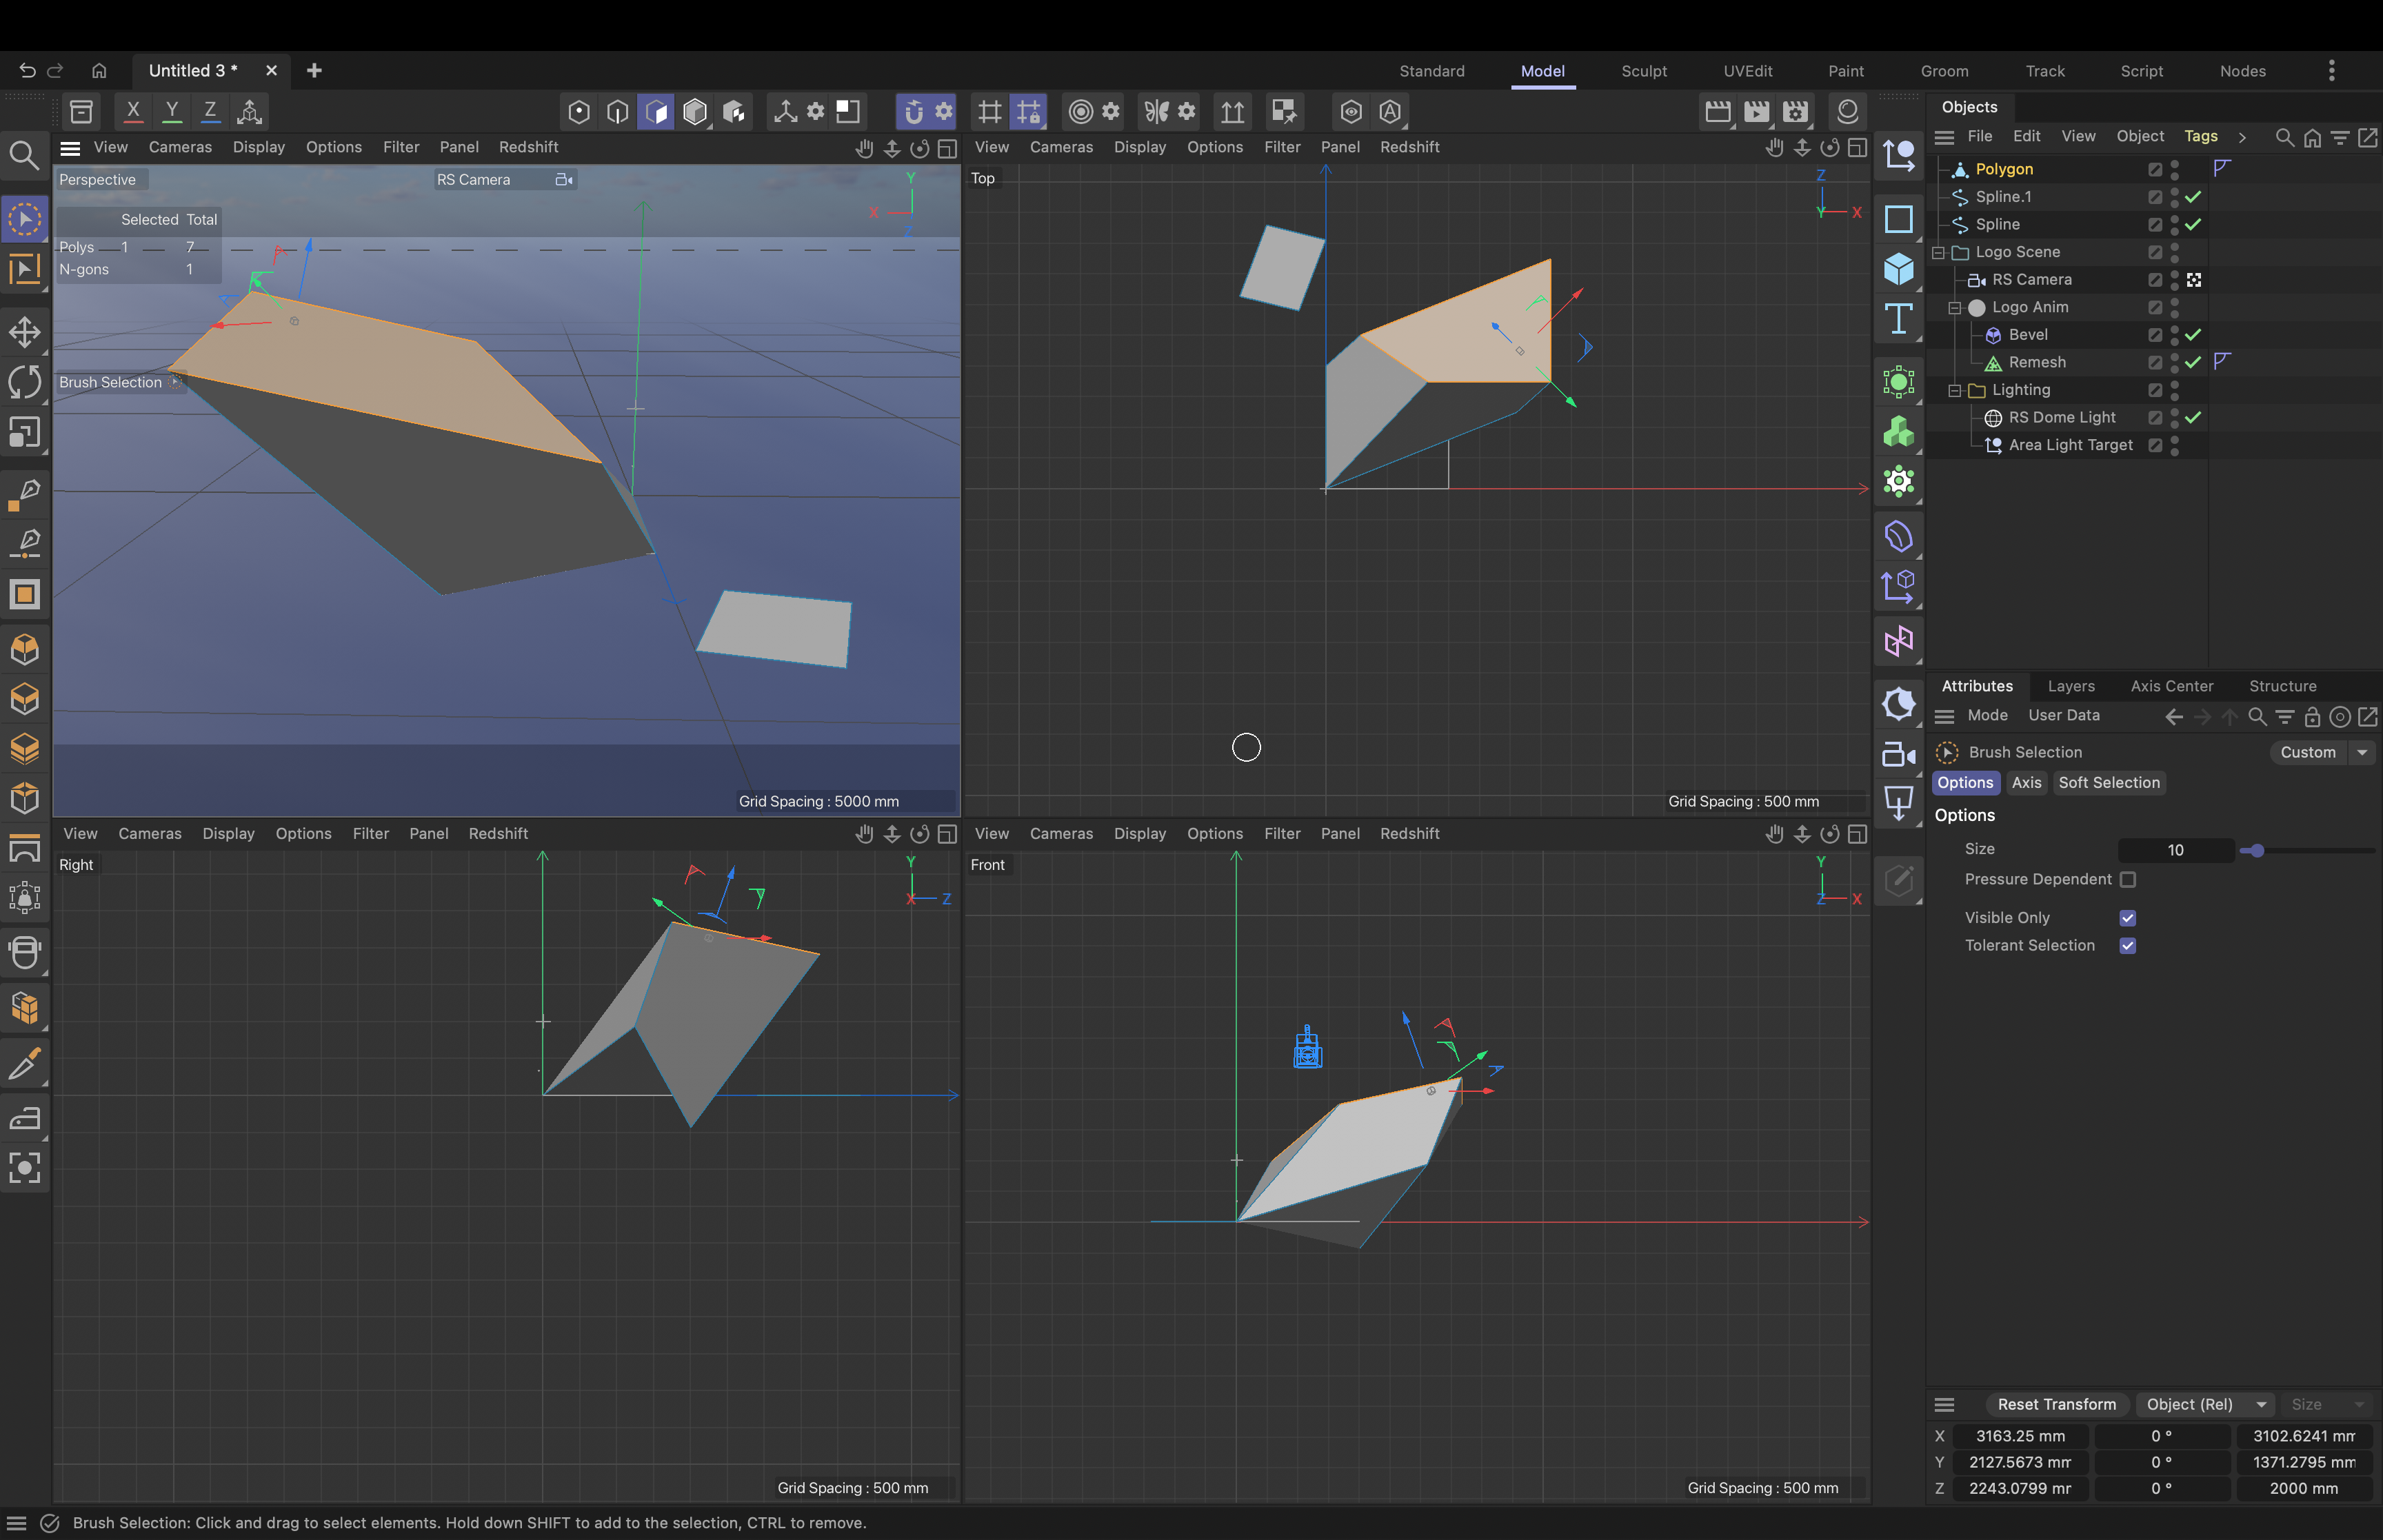The height and width of the screenshot is (1540, 2383).
Task: Toggle X axis lock in top toolbar
Action: (x=133, y=111)
